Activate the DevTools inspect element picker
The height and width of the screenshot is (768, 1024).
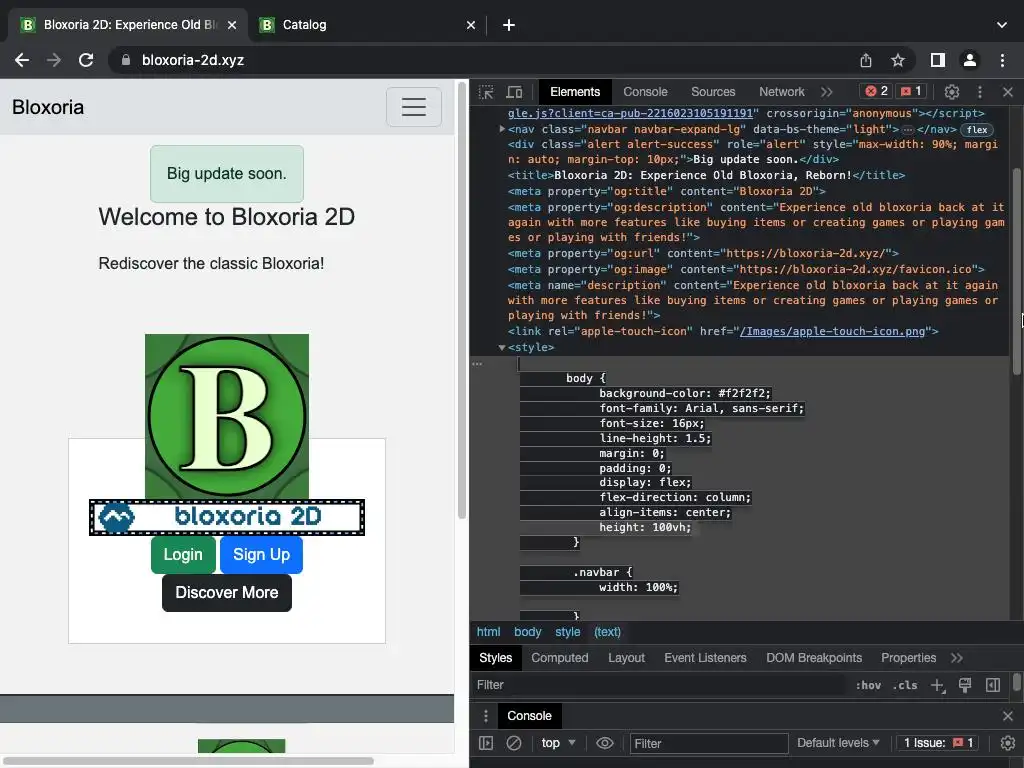[486, 92]
